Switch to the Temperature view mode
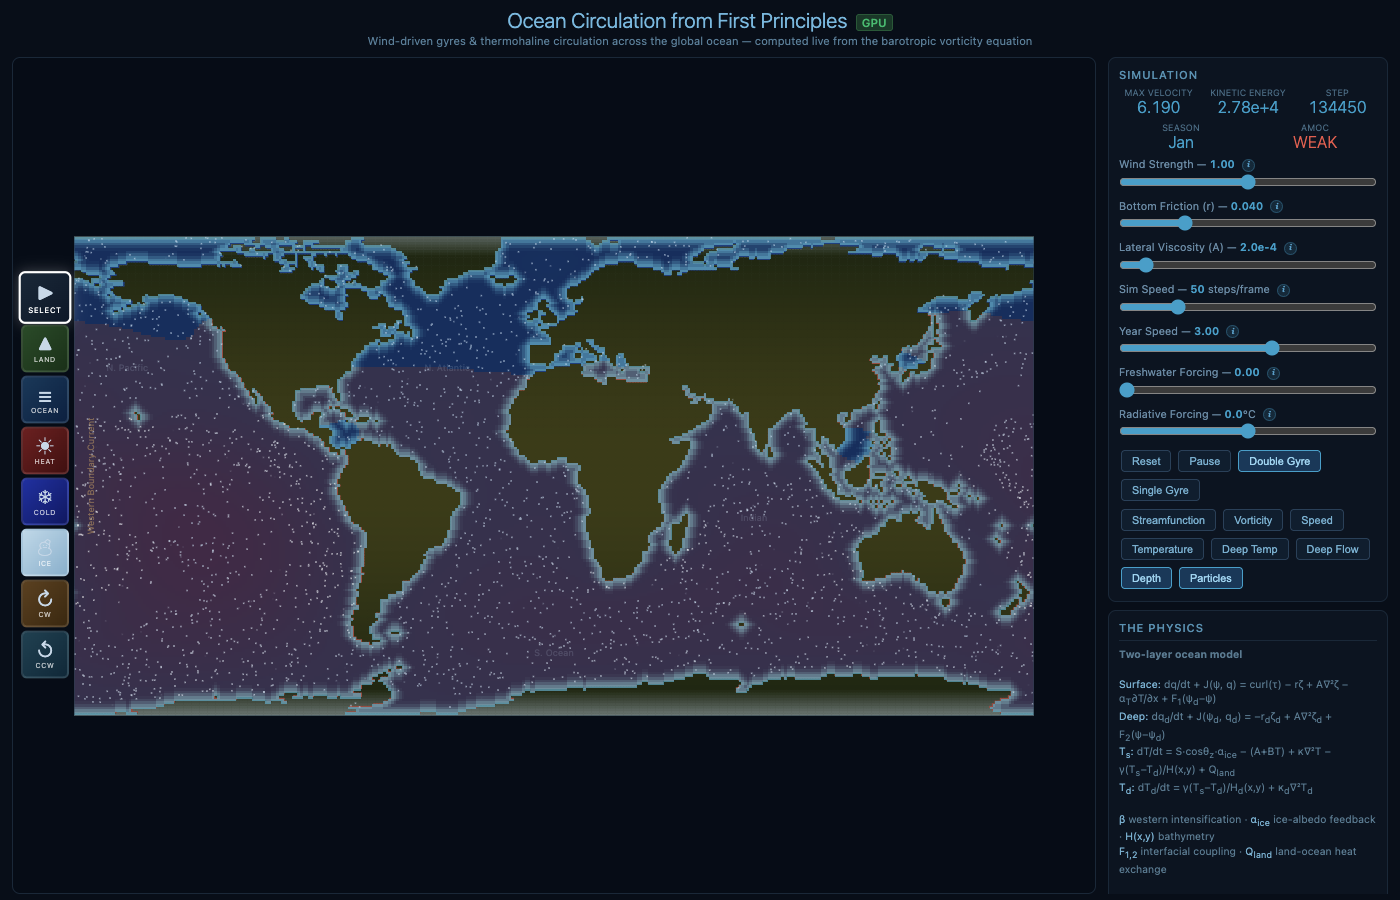Screen dimensions: 1400x900 (1162, 549)
